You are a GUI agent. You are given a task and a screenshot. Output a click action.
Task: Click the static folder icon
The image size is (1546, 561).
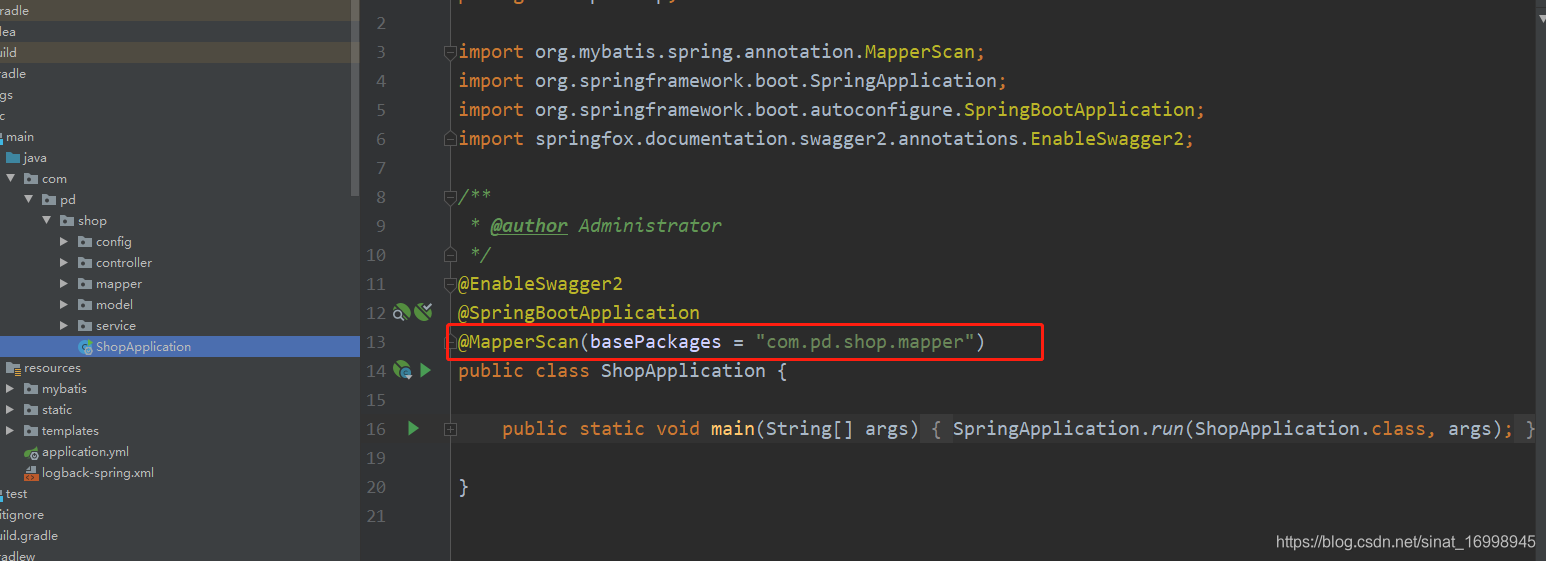pos(31,410)
